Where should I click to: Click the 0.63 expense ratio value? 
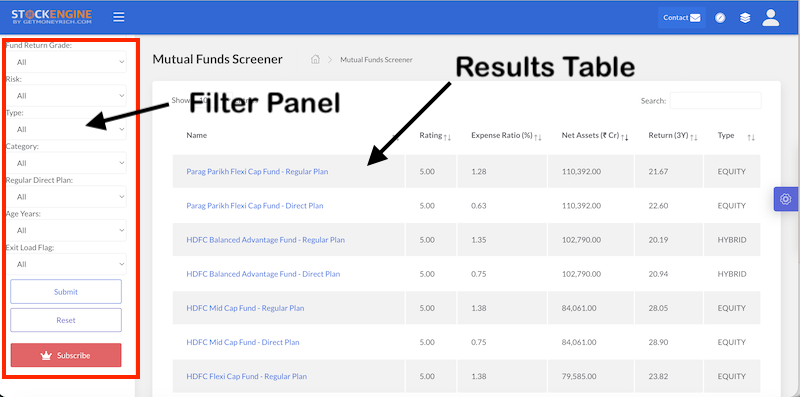coord(479,206)
